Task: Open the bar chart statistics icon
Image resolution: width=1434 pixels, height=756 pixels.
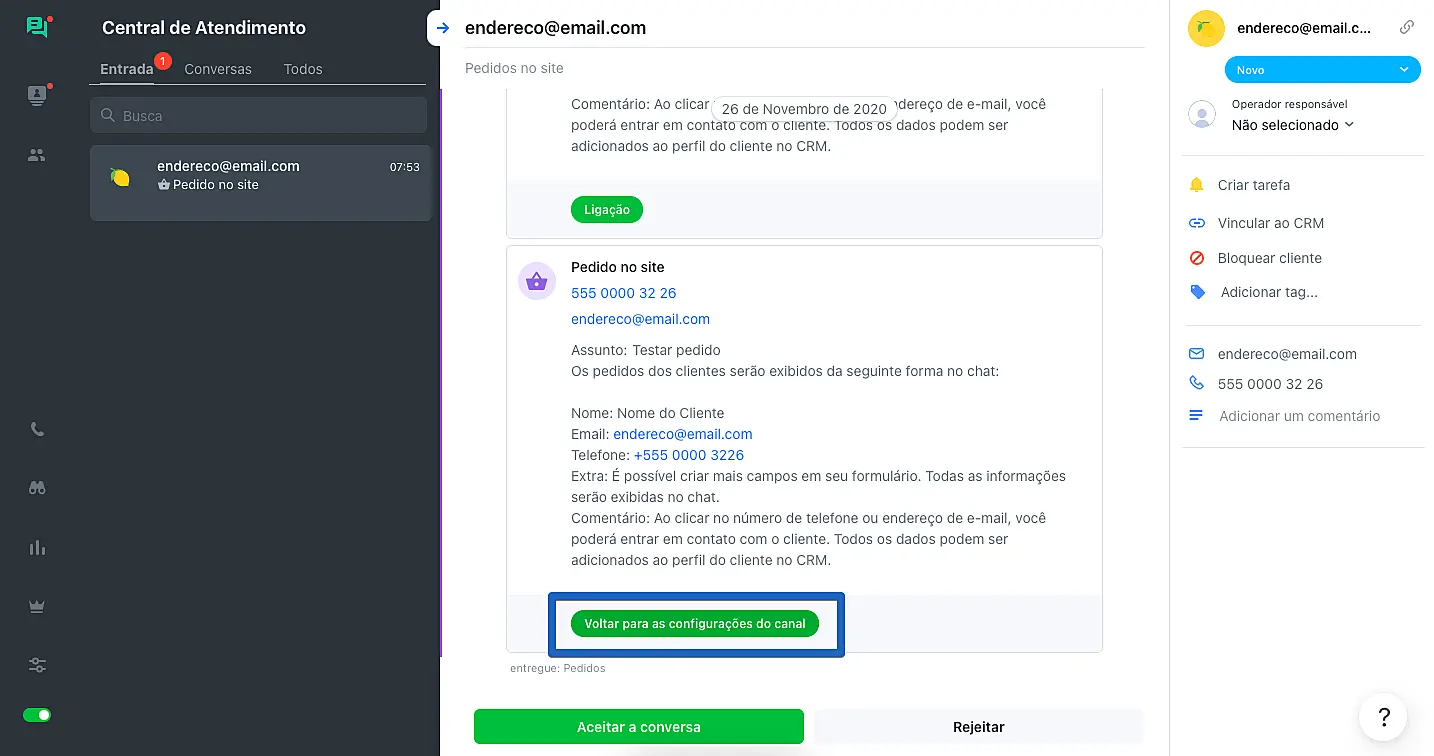Action: [x=37, y=547]
